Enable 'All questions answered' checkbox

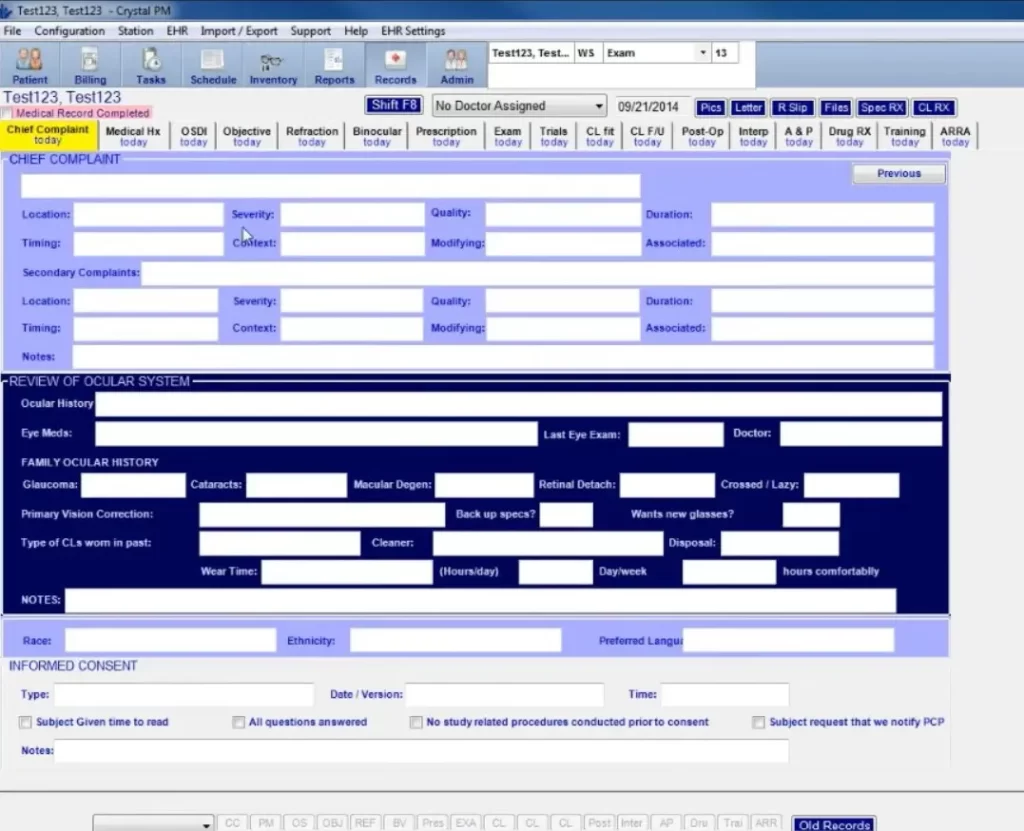click(x=238, y=722)
